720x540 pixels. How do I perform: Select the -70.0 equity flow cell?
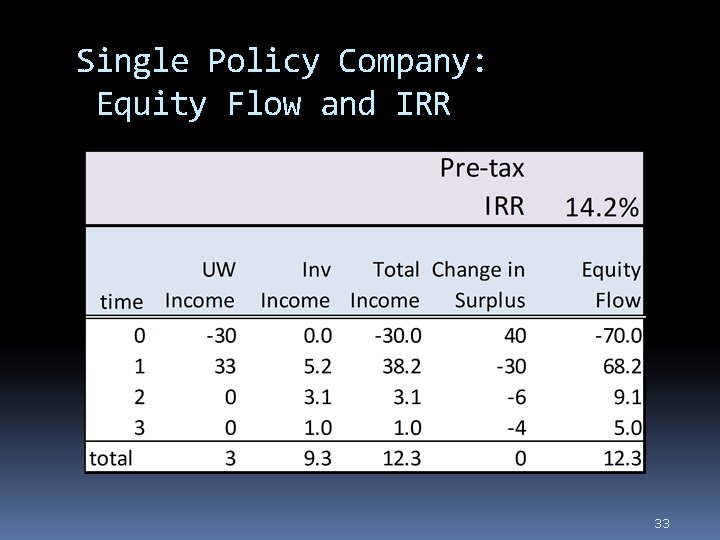[x=618, y=336]
